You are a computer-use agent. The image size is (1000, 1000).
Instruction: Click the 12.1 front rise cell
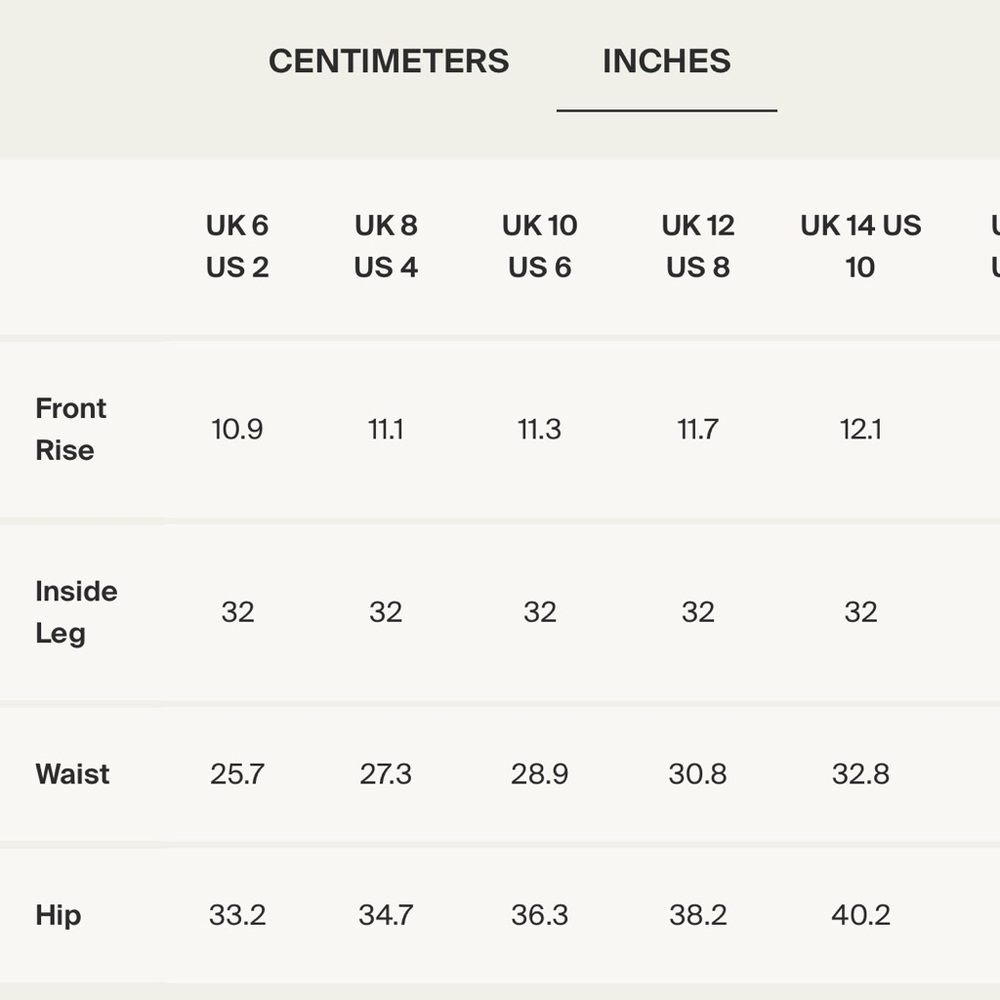point(860,429)
